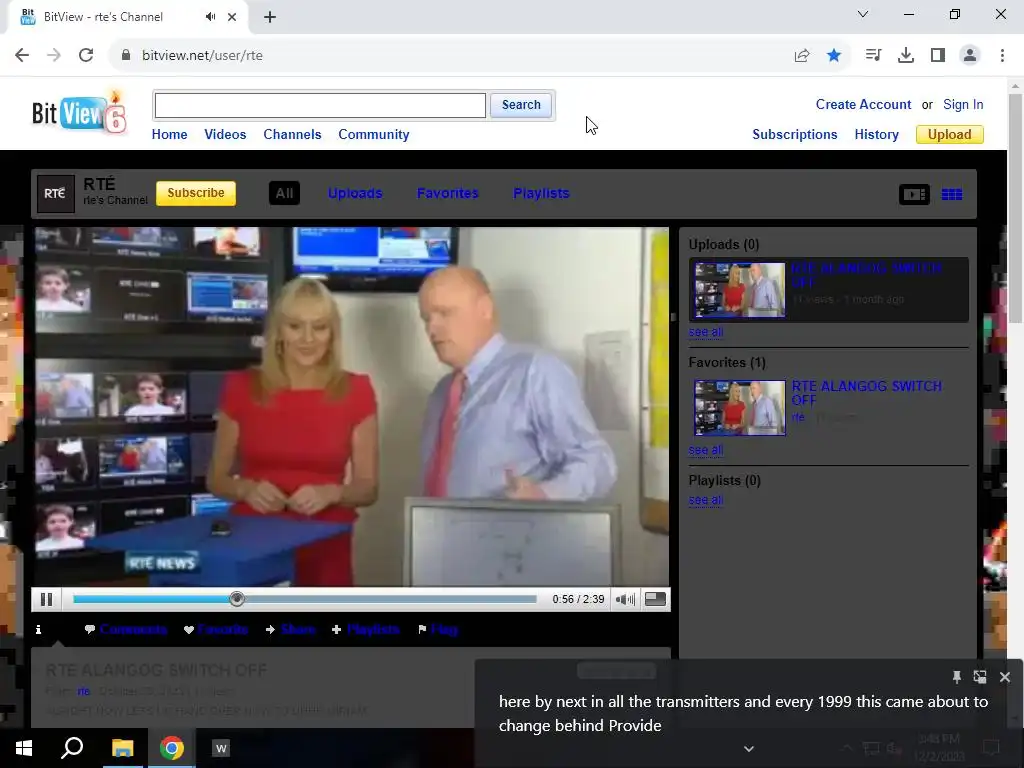Viewport: 1024px width, 768px height.
Task: Pause the RTÉ video playback
Action: point(46,599)
